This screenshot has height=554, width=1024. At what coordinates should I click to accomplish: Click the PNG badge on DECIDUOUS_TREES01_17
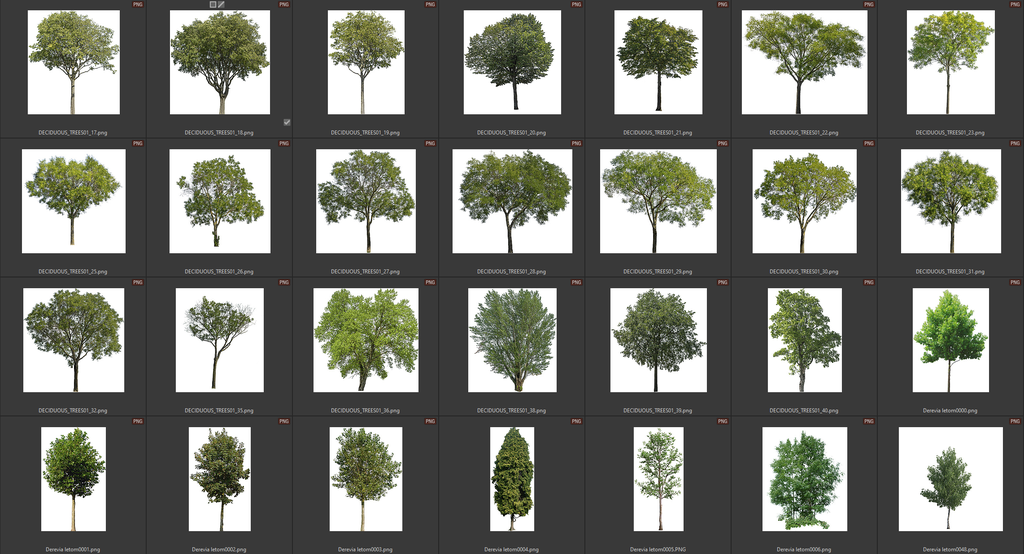pyautogui.click(x=137, y=5)
